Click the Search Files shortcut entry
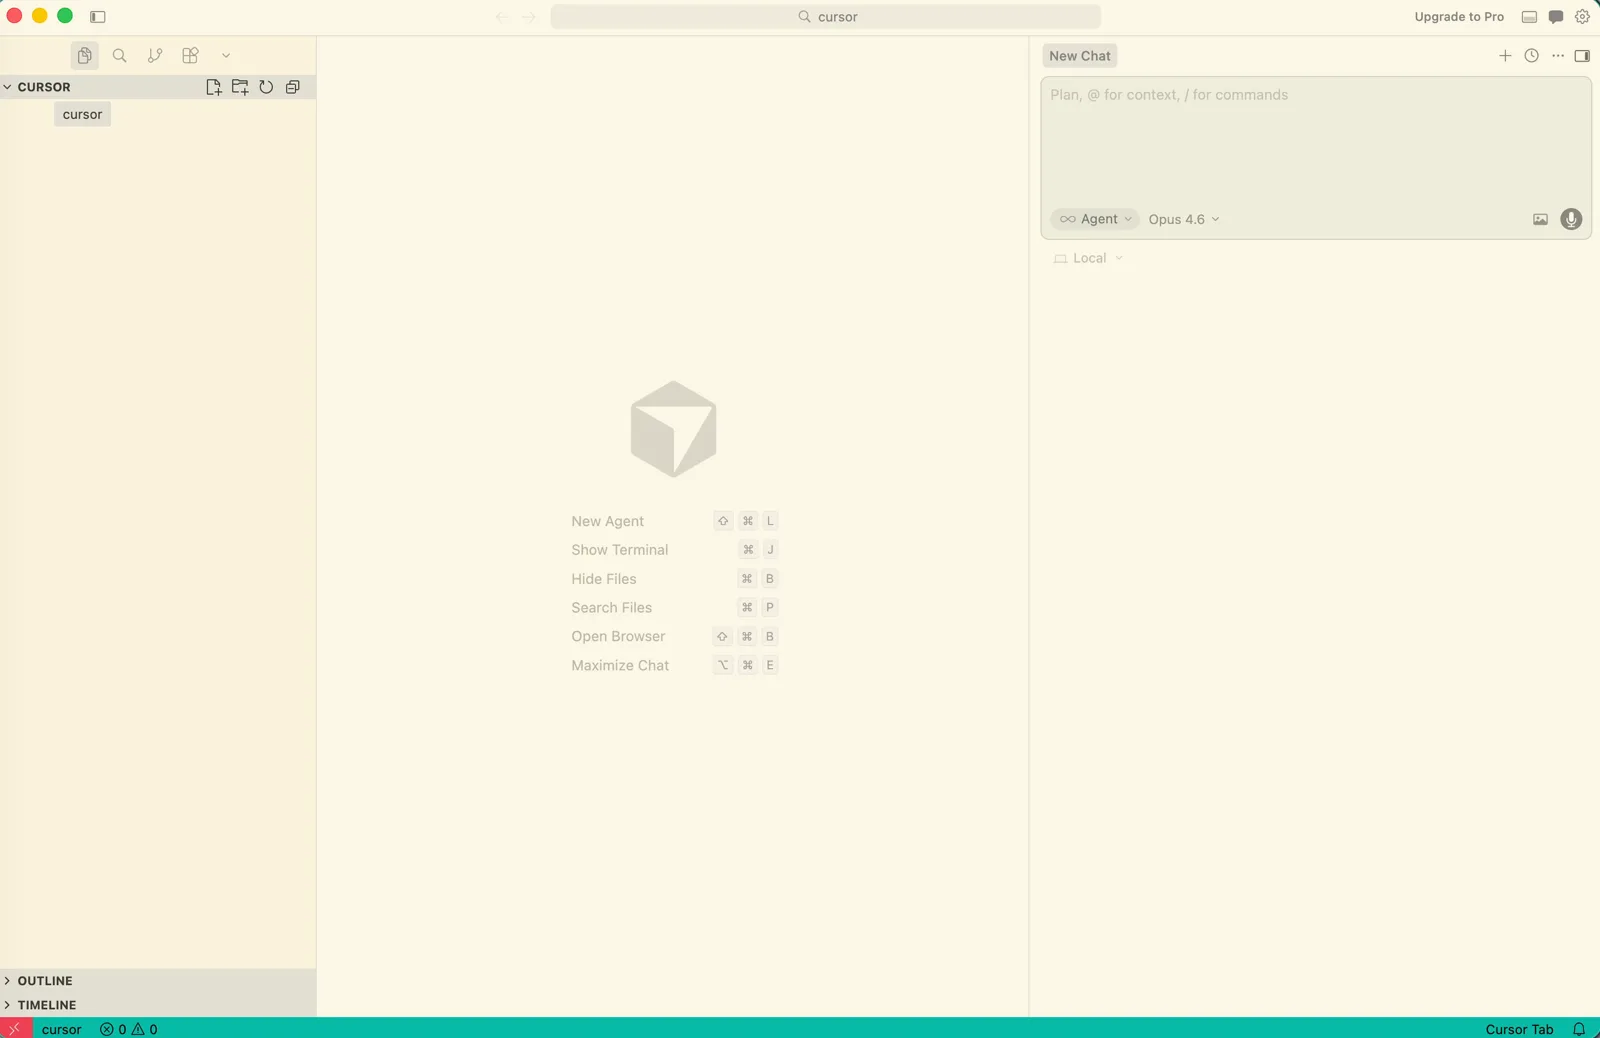Screen dimensions: 1600x1038 coord(674,608)
